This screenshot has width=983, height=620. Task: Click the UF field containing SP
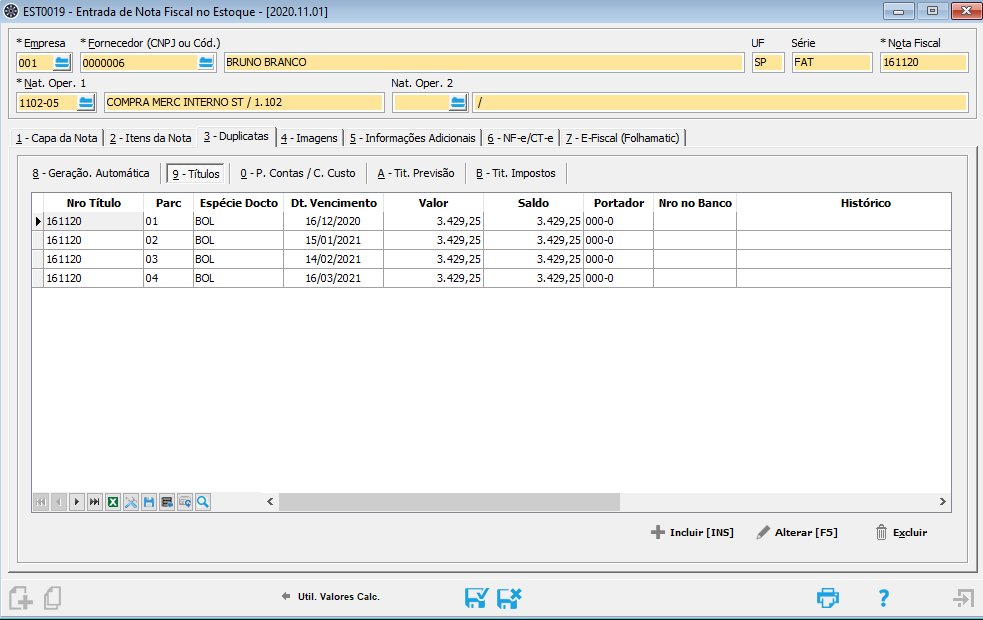pyautogui.click(x=768, y=63)
